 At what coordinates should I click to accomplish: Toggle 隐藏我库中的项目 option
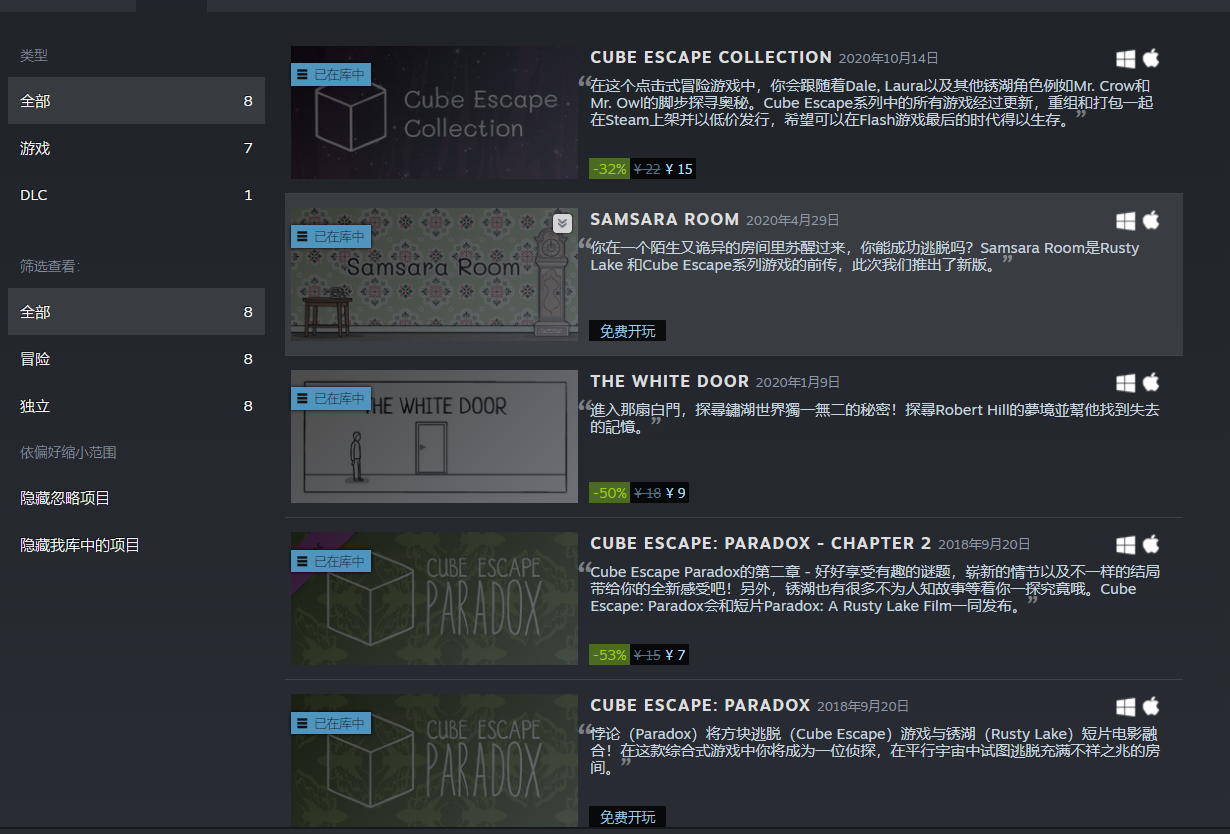pos(80,545)
